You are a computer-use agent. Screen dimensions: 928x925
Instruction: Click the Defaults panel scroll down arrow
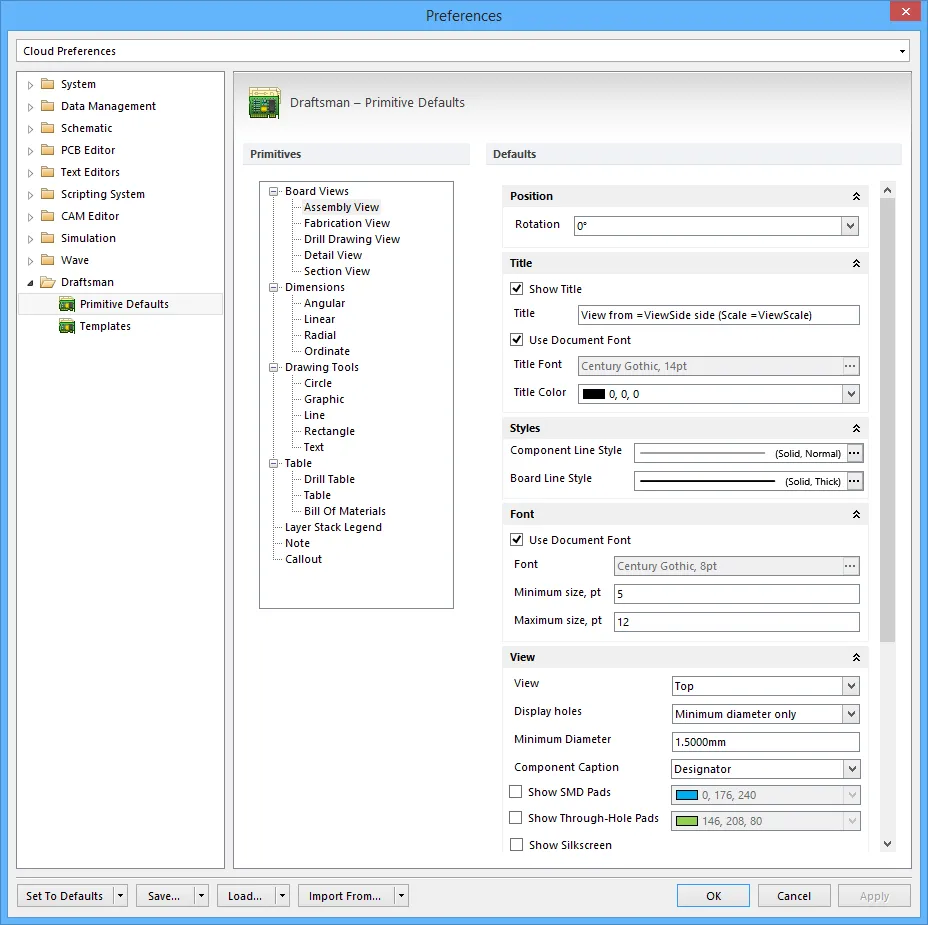[887, 844]
